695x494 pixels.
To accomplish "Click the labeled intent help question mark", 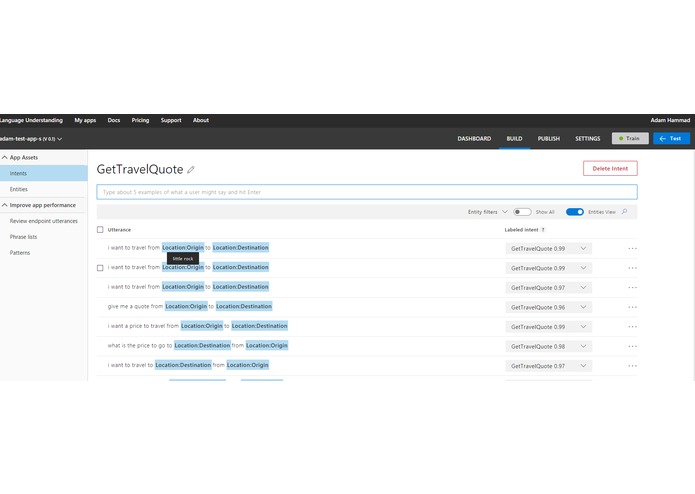I will coord(543,230).
